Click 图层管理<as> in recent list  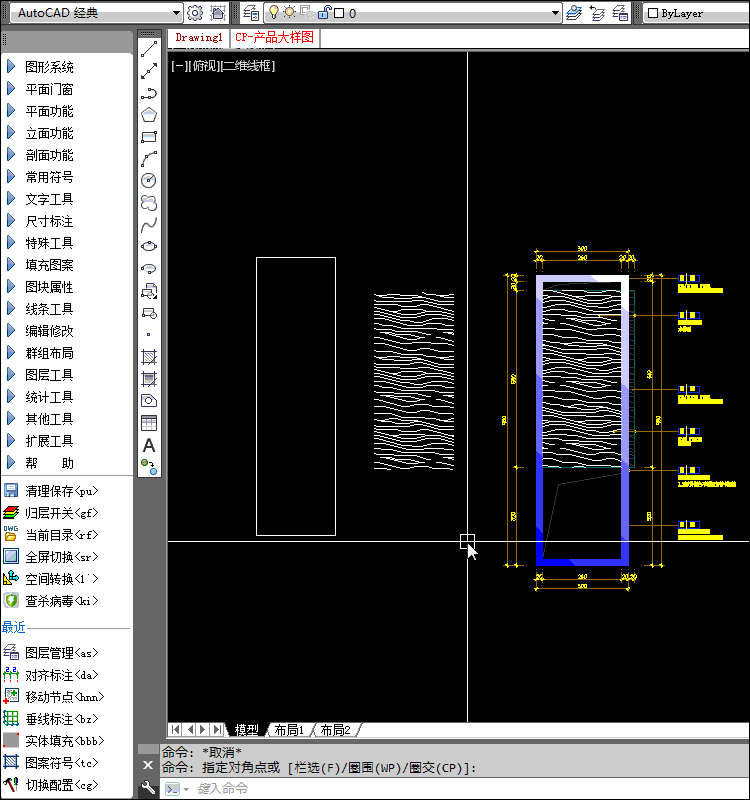(x=62, y=653)
